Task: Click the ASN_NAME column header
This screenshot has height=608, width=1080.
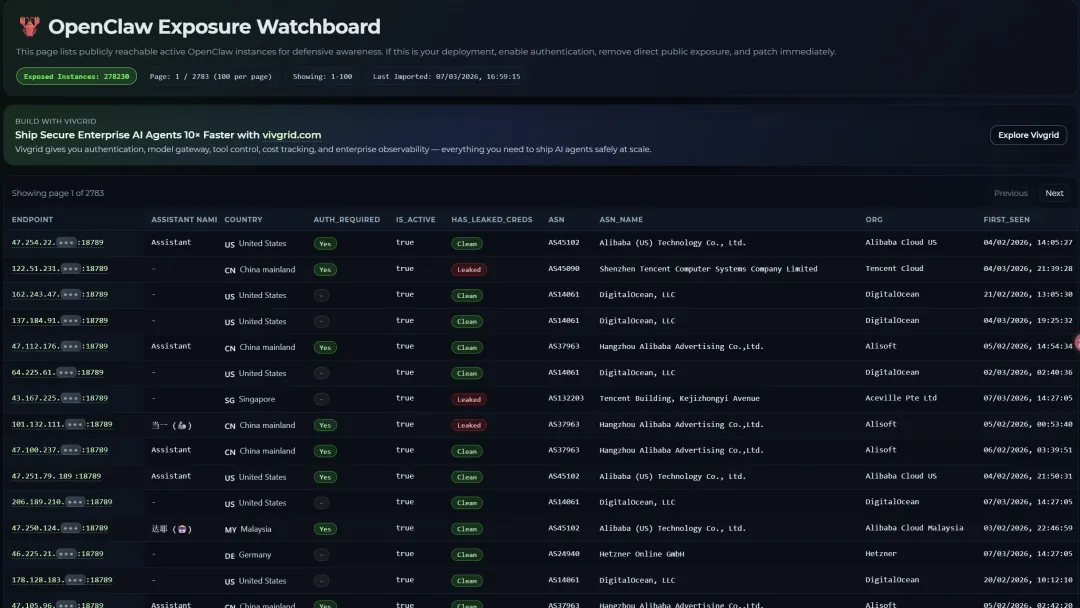Action: (621, 220)
